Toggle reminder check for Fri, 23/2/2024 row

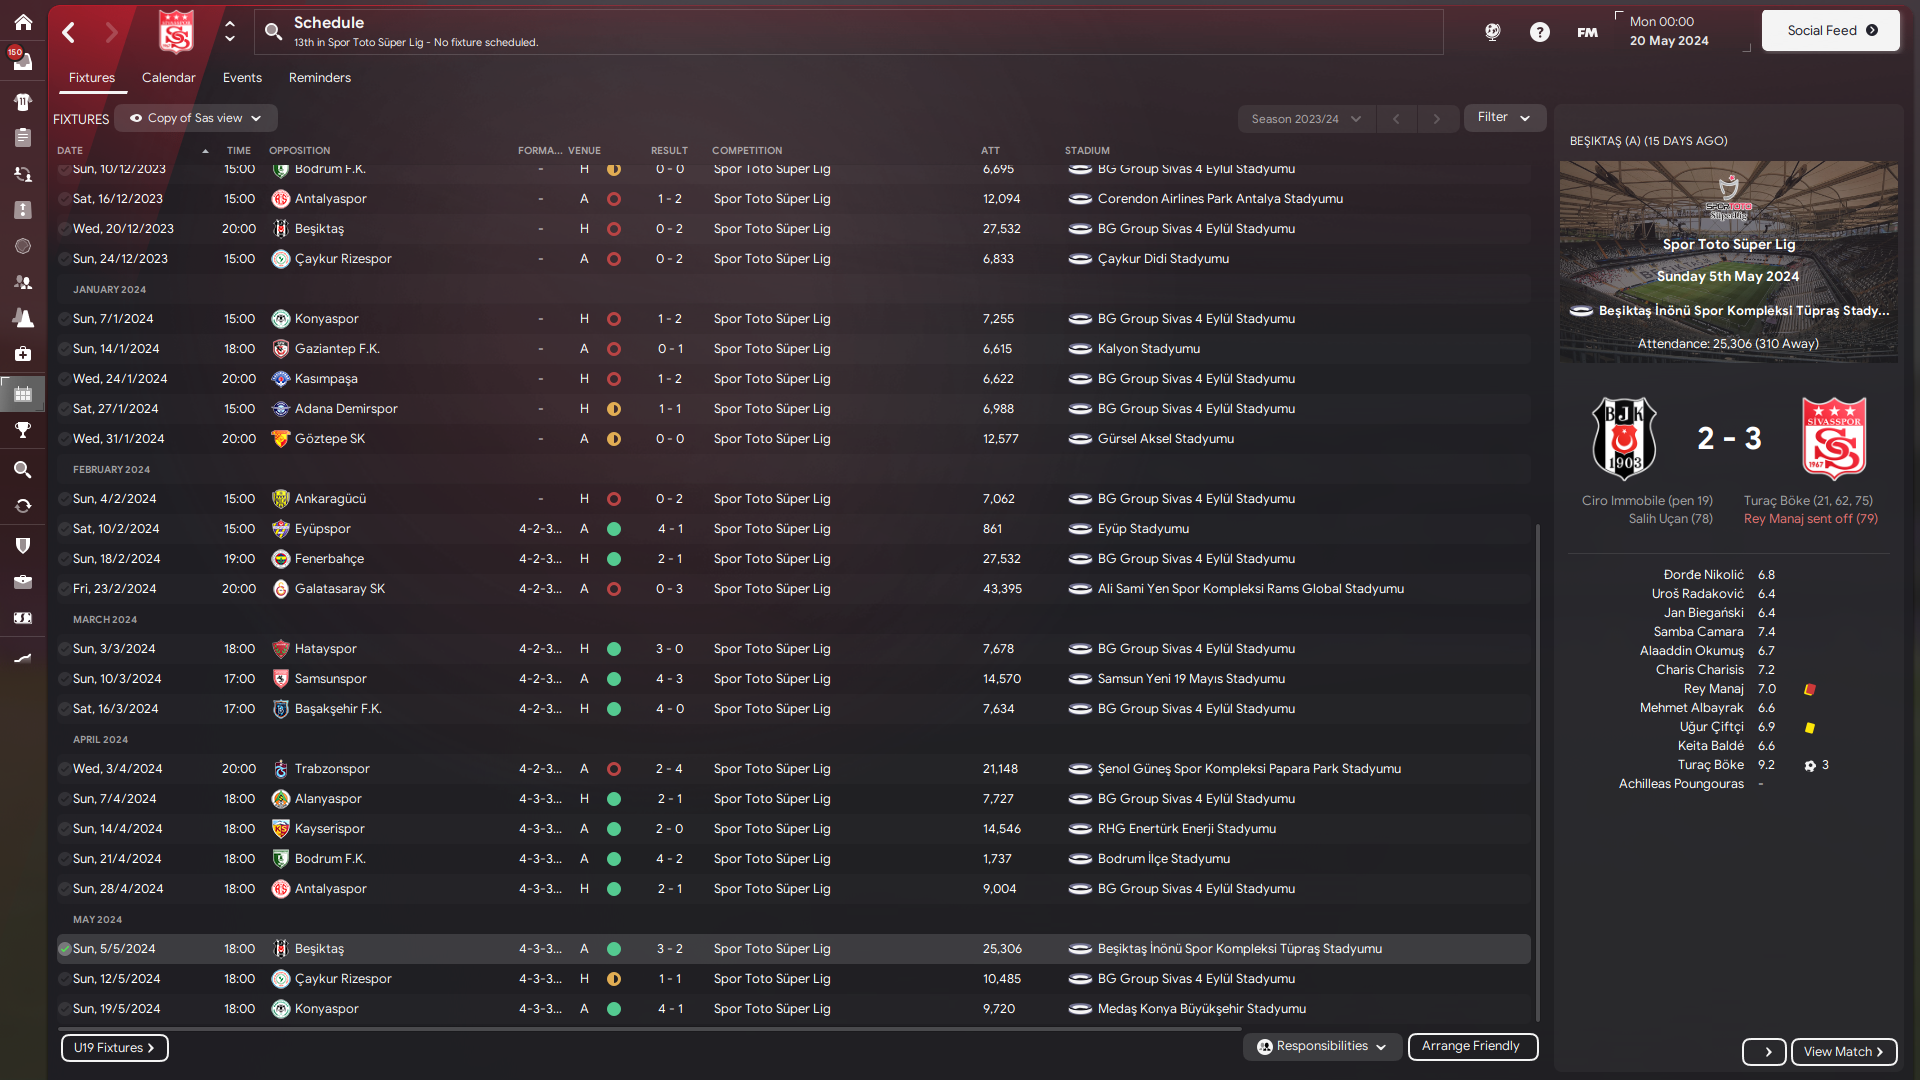point(64,589)
